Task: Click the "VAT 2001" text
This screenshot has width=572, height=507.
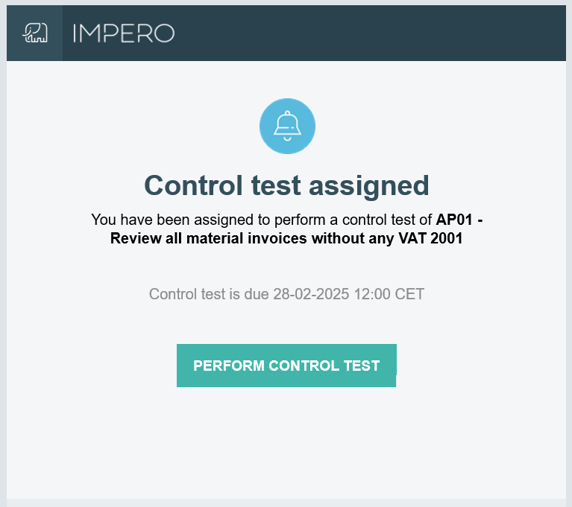Action: point(430,238)
